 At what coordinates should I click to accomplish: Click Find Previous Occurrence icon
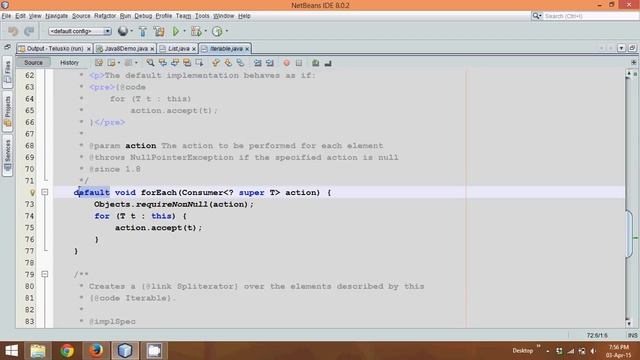(x=163, y=63)
